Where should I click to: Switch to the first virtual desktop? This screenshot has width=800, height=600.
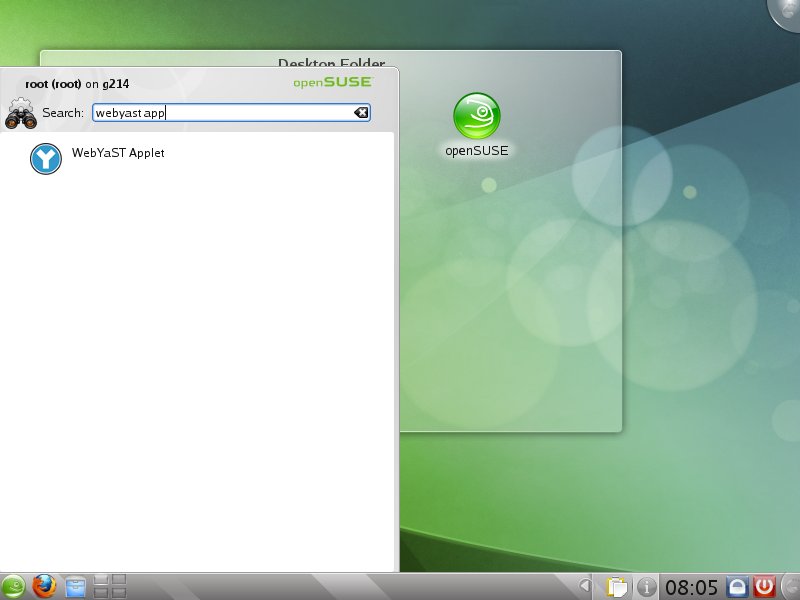tap(100, 581)
